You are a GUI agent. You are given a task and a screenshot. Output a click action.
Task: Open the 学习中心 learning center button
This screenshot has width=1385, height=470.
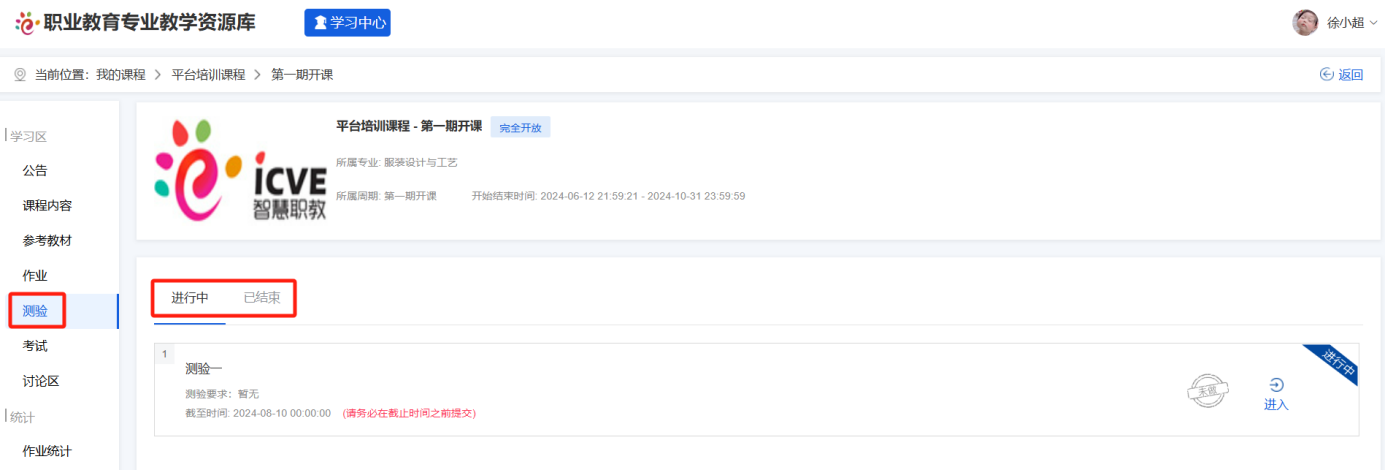tap(347, 22)
